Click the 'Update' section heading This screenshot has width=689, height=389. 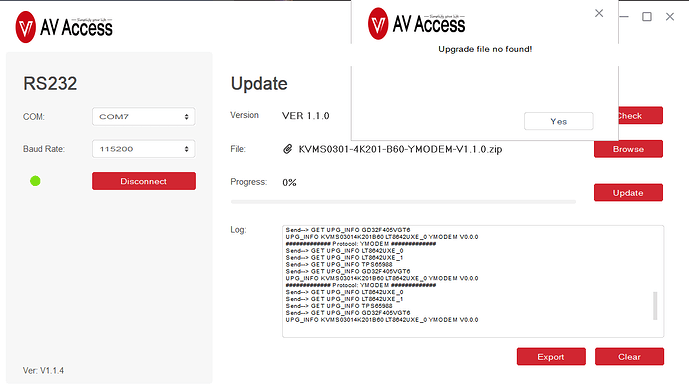click(x=259, y=84)
